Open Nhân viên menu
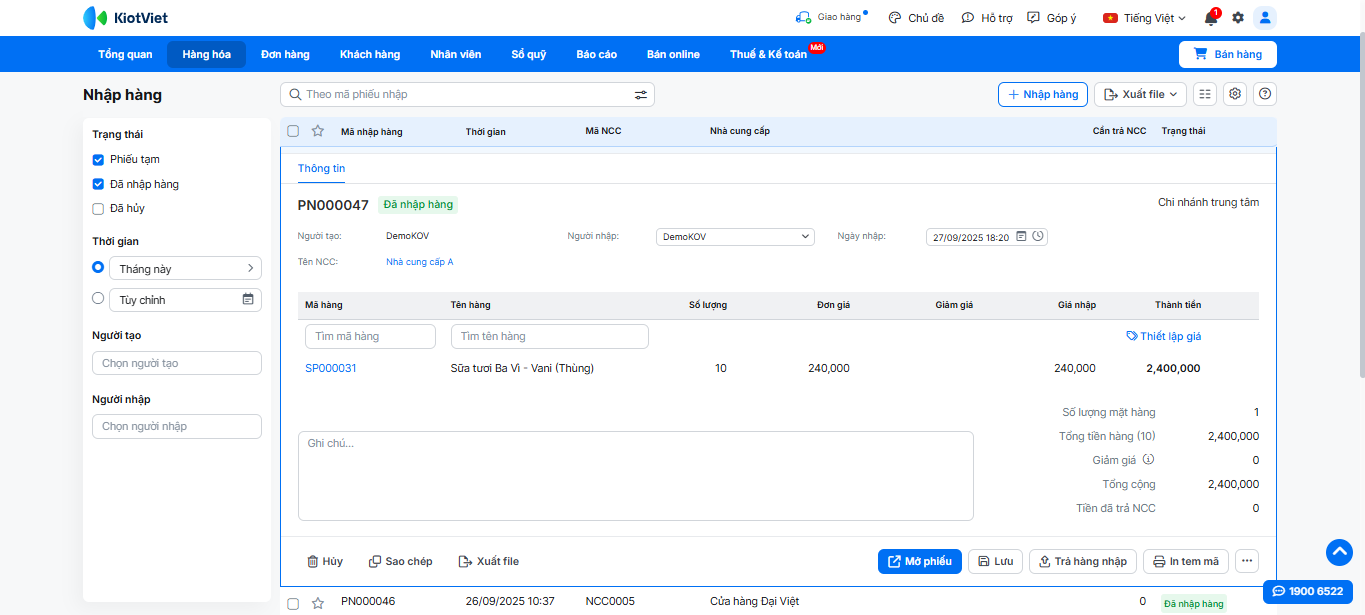The image size is (1365, 615). point(456,54)
